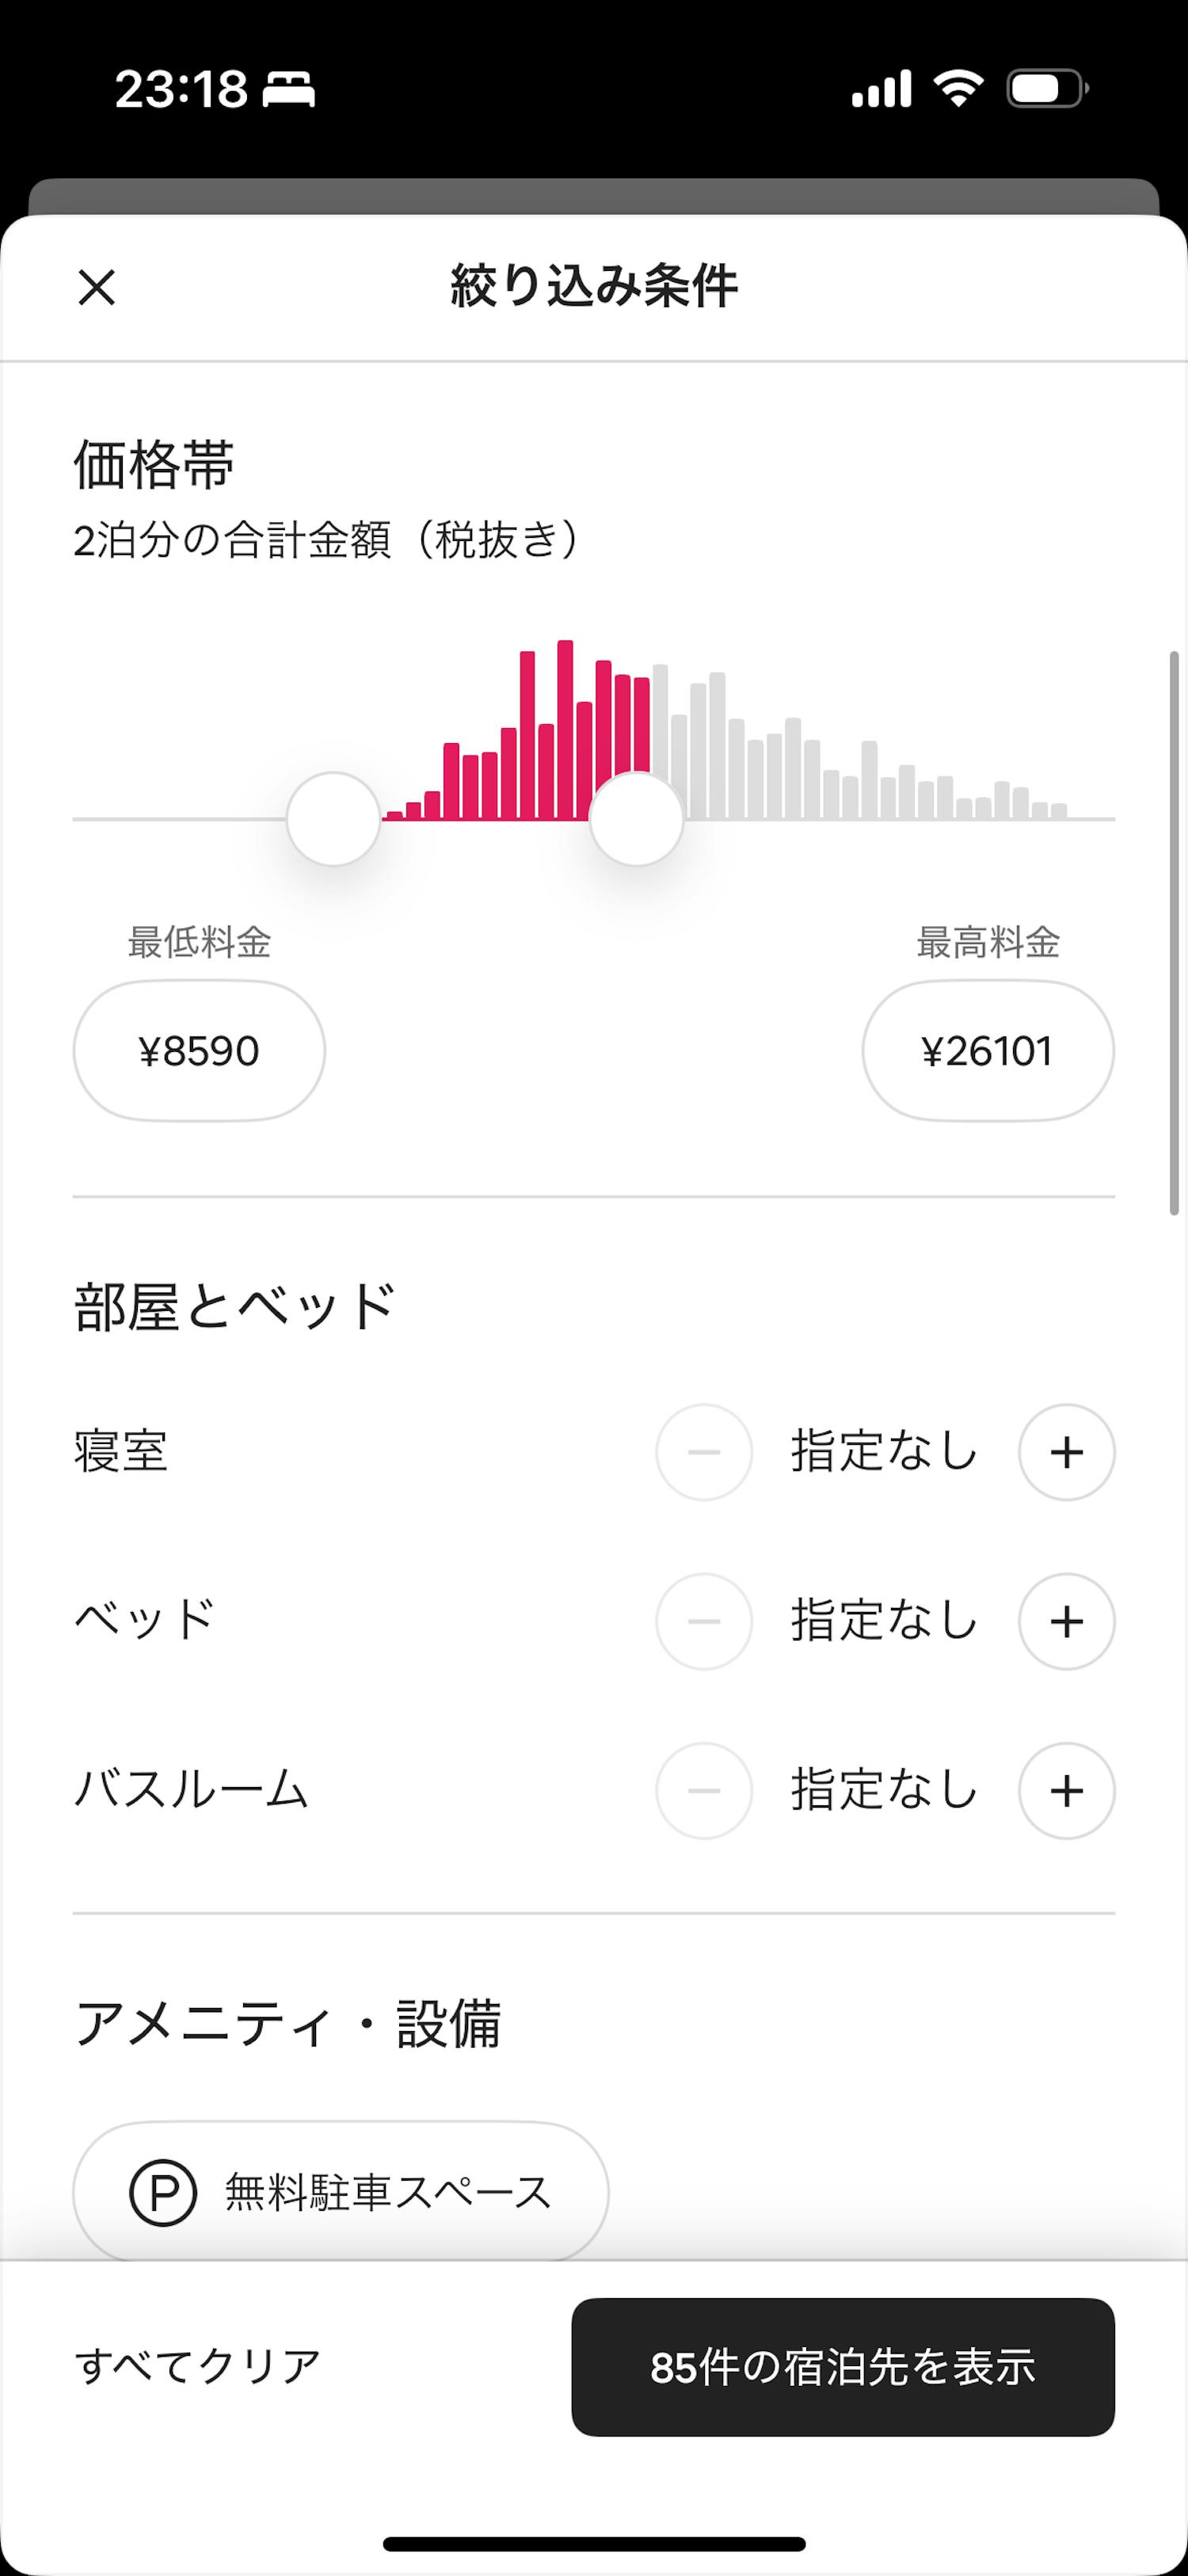The image size is (1188, 2576).
Task: Select the minimum price slider handle
Action: tap(333, 819)
